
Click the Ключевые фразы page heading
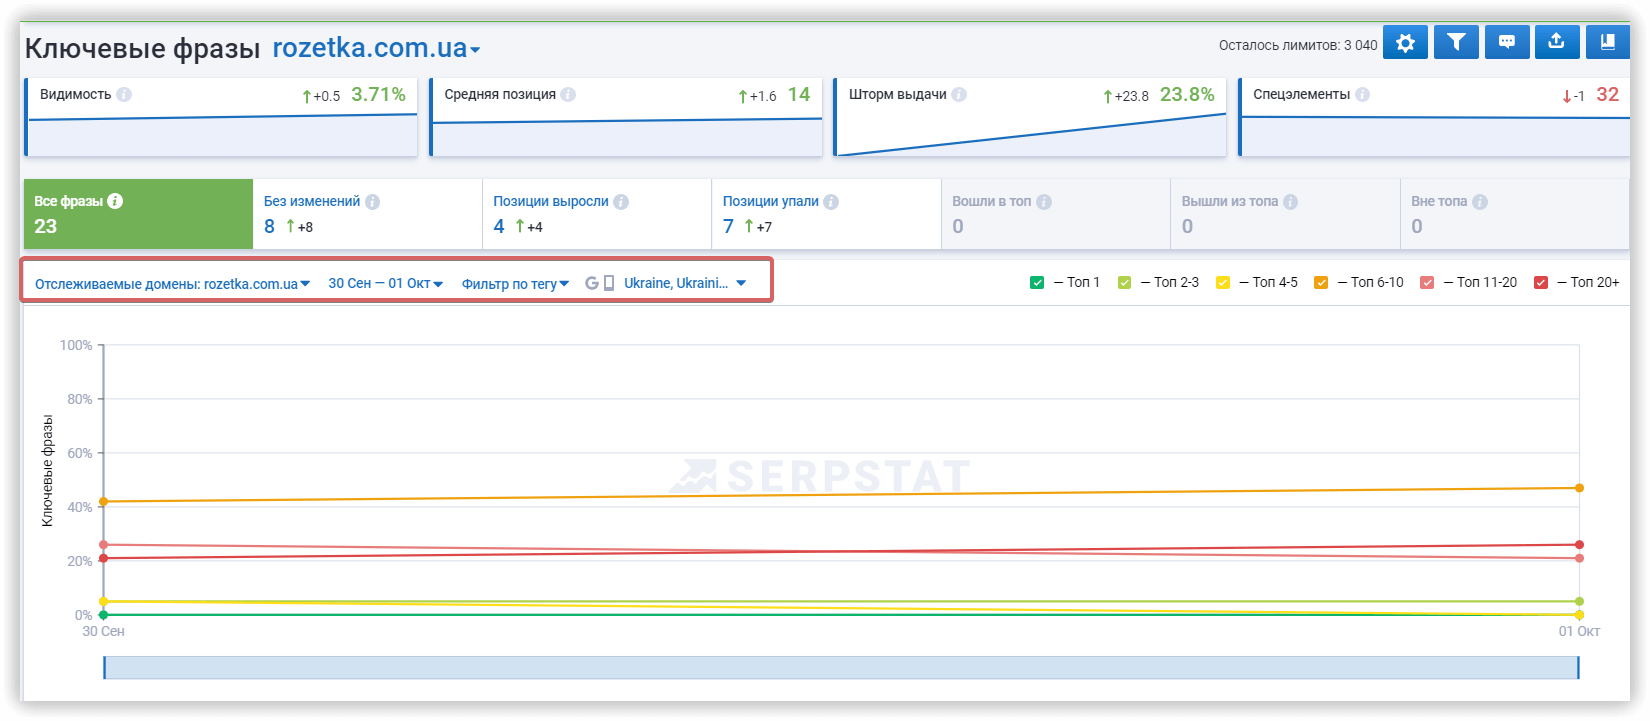(x=142, y=48)
